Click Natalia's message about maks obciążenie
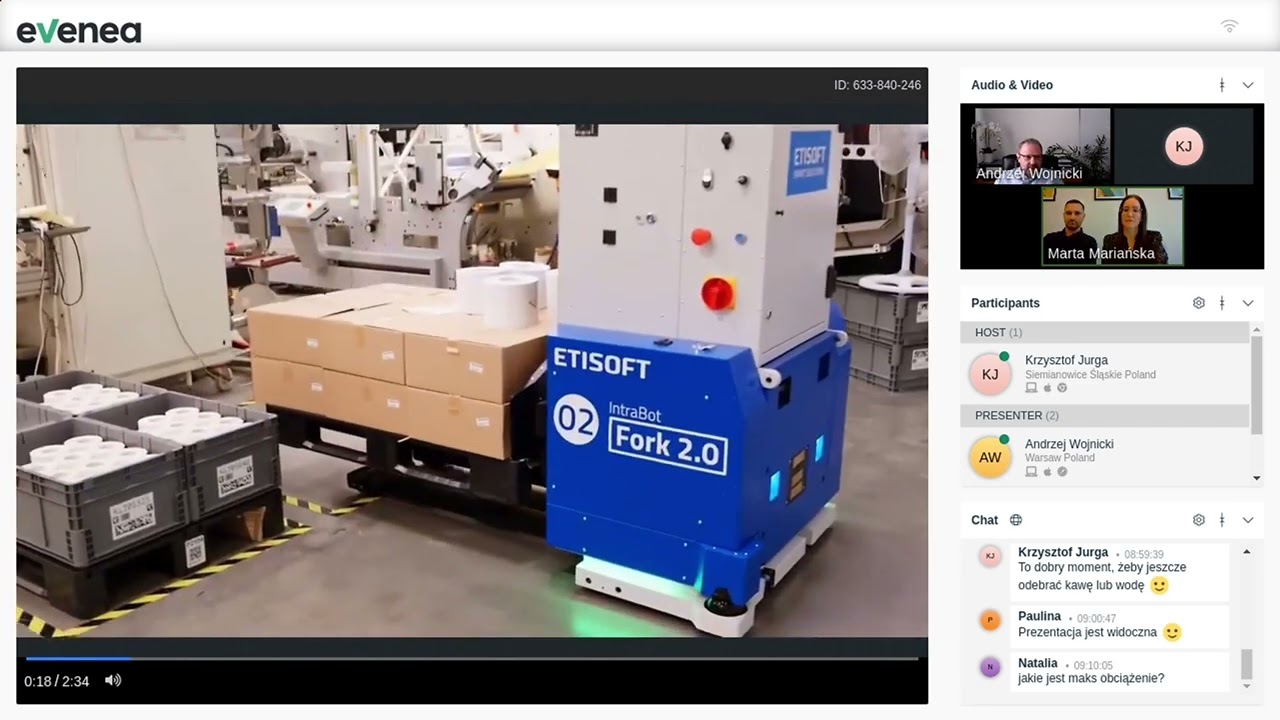 click(1091, 678)
